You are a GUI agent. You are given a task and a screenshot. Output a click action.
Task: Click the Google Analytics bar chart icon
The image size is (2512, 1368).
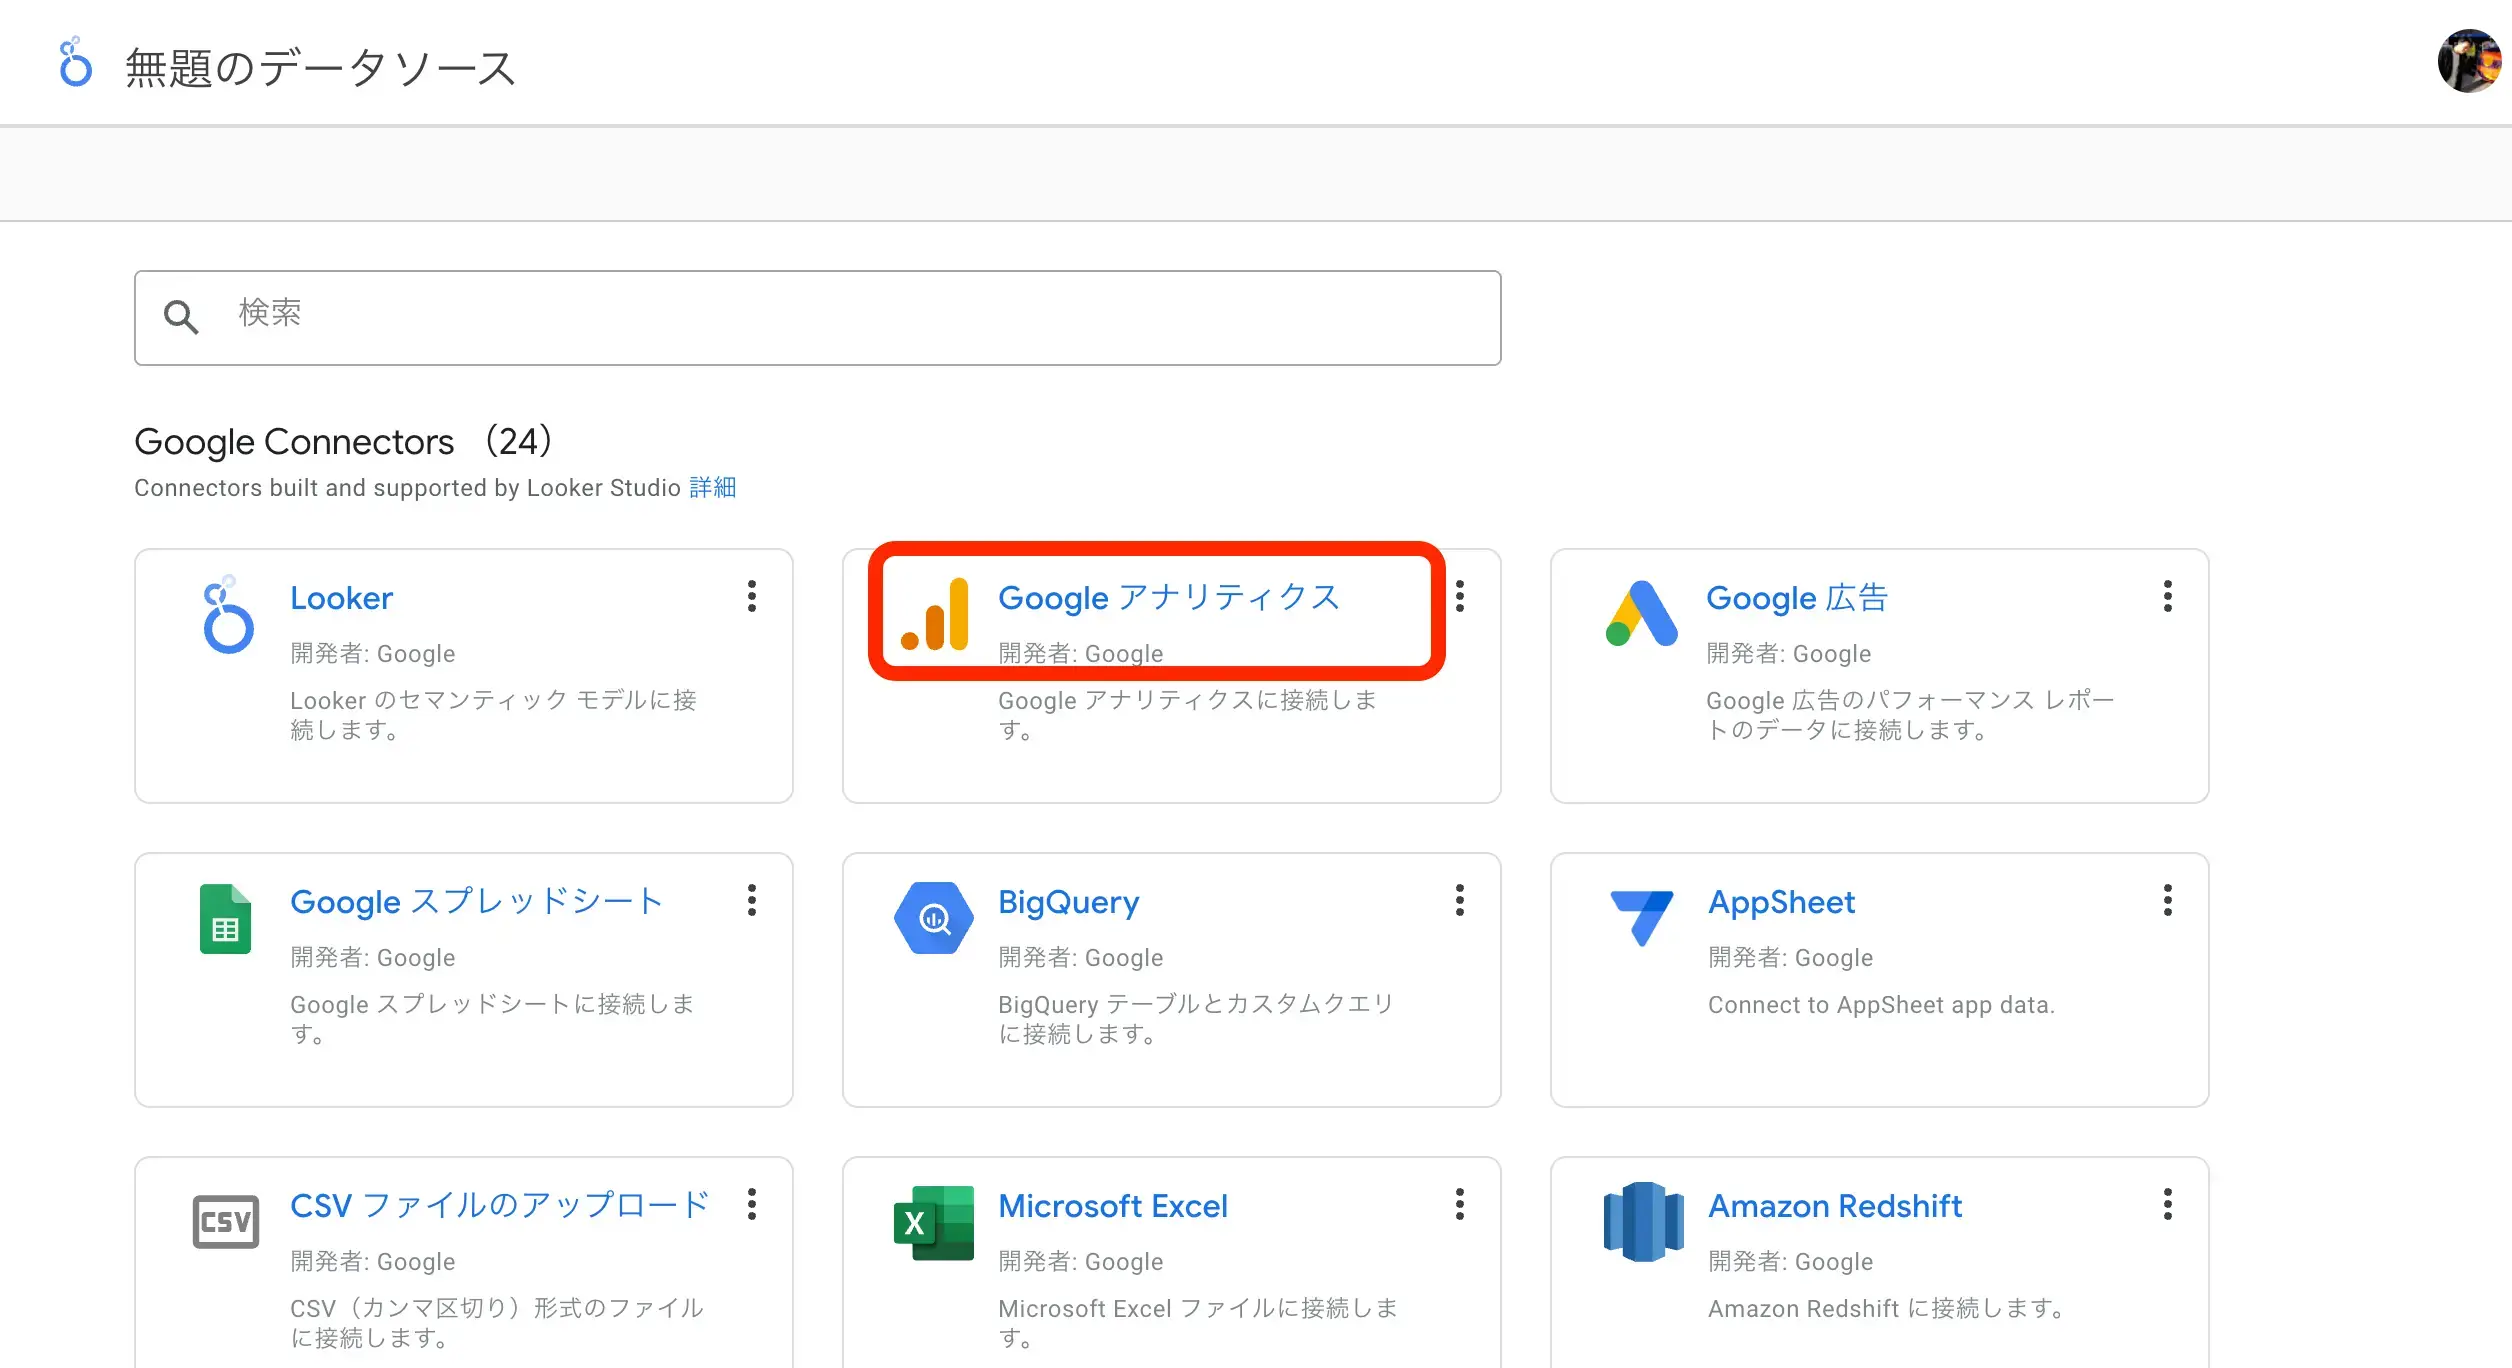pos(935,614)
